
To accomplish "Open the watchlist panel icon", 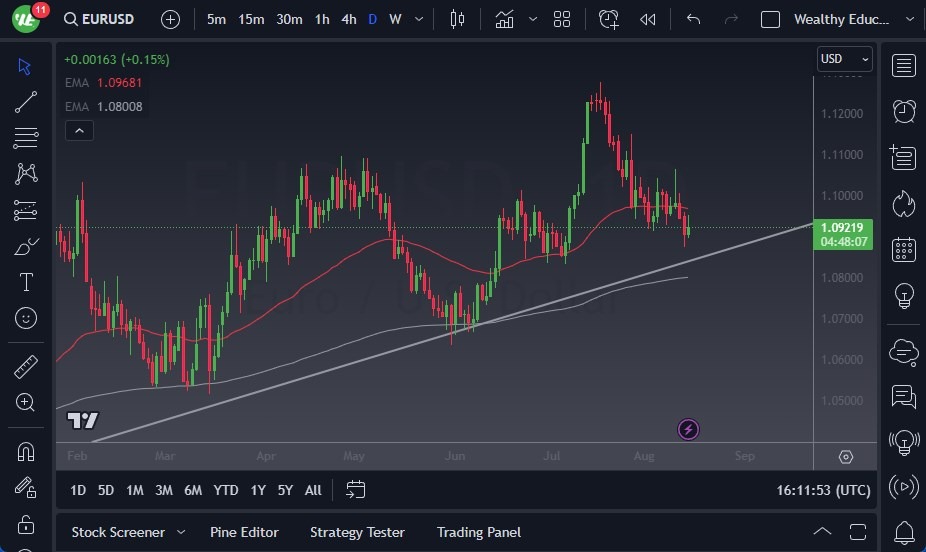I will tap(904, 66).
